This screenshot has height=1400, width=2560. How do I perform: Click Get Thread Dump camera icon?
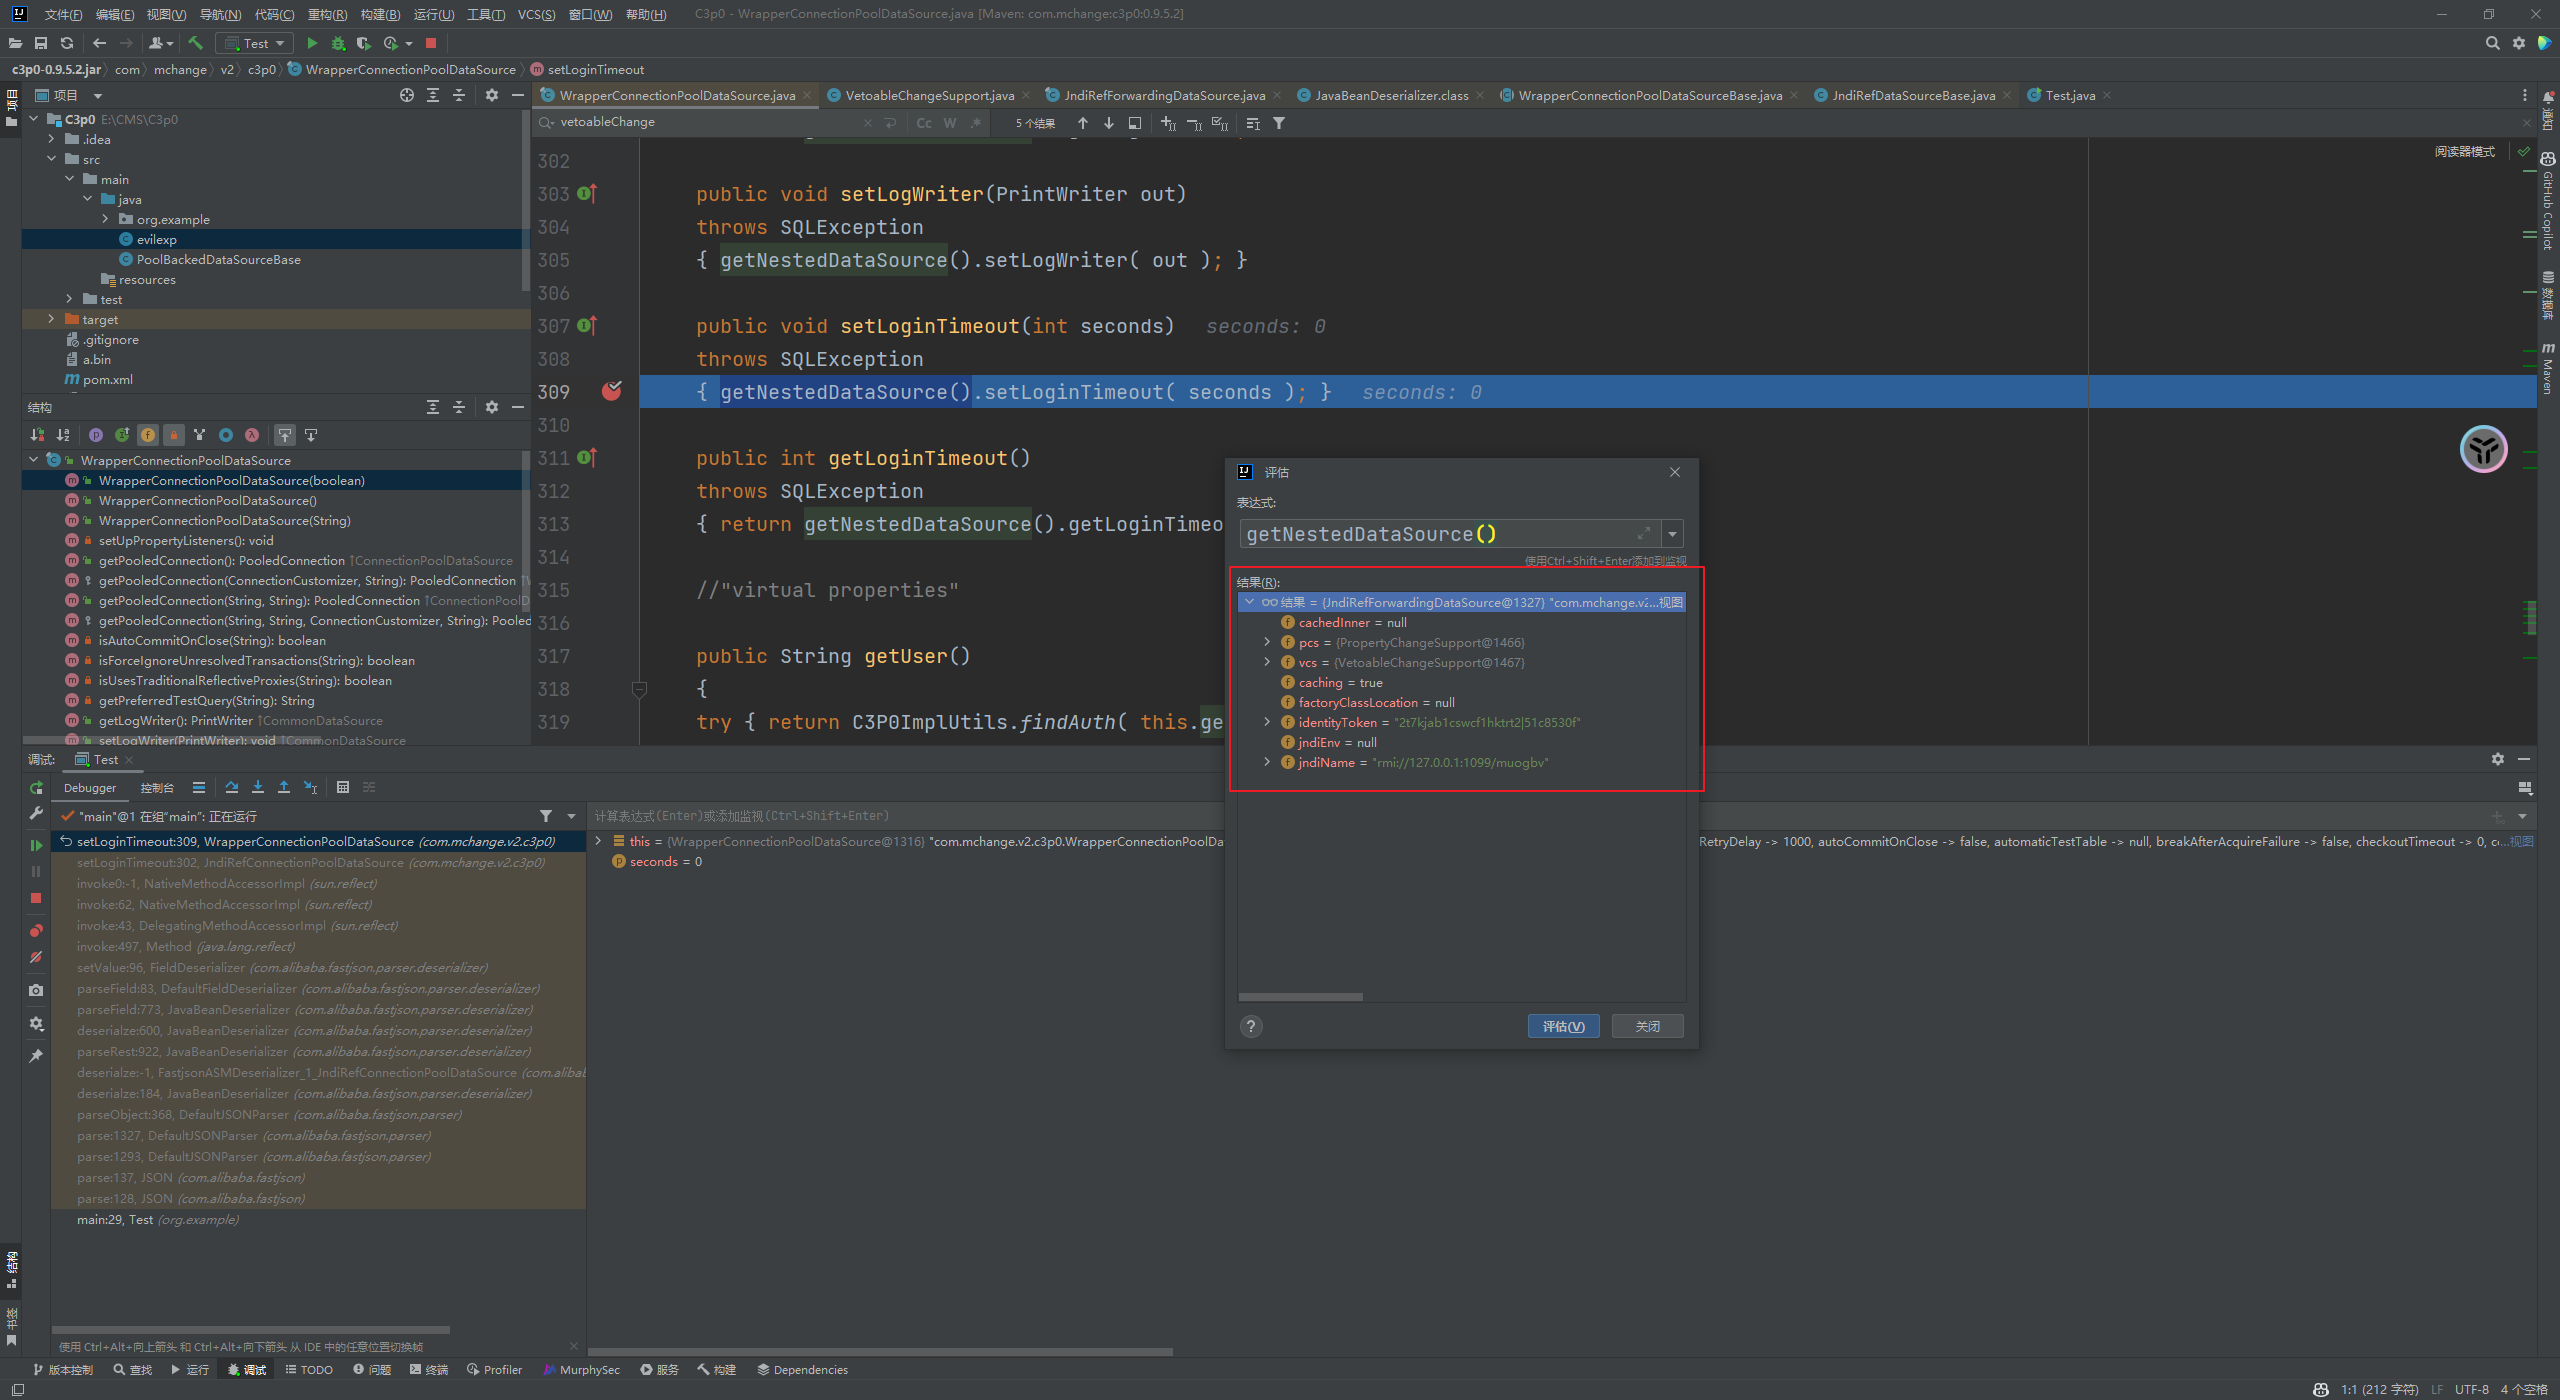click(36, 990)
